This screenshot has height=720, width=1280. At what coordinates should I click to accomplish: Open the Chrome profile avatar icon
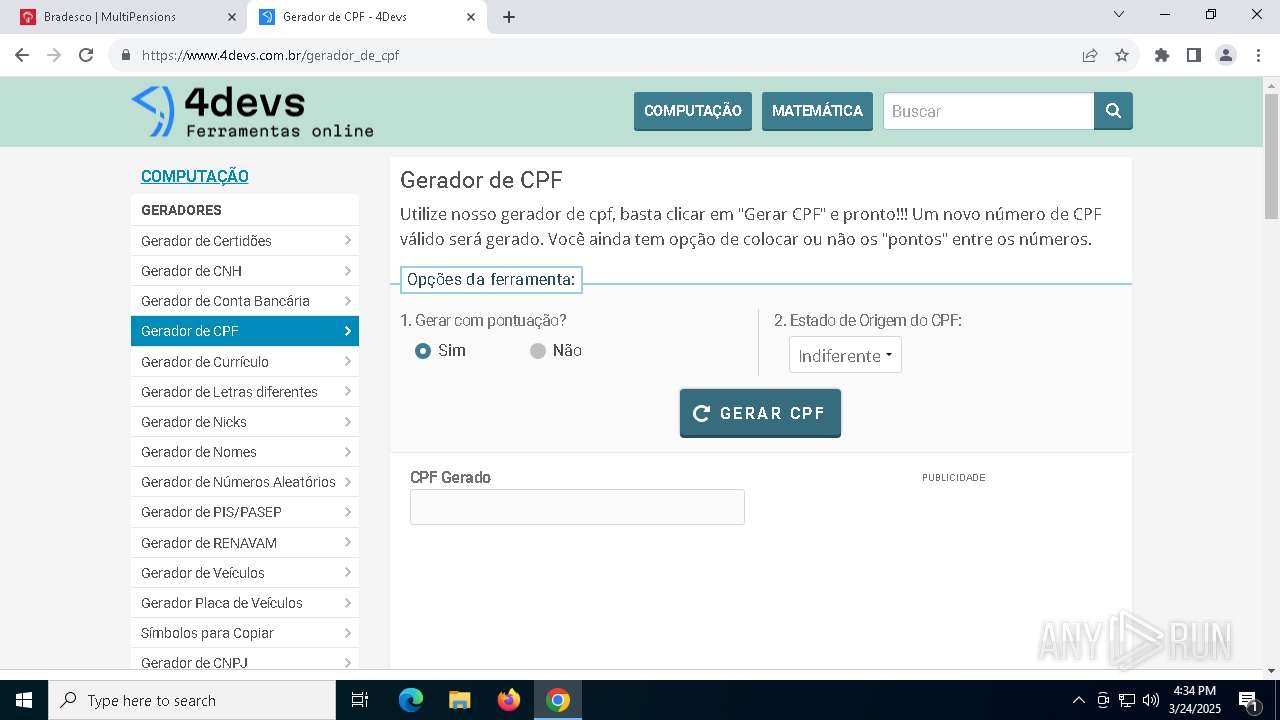pyautogui.click(x=1226, y=55)
